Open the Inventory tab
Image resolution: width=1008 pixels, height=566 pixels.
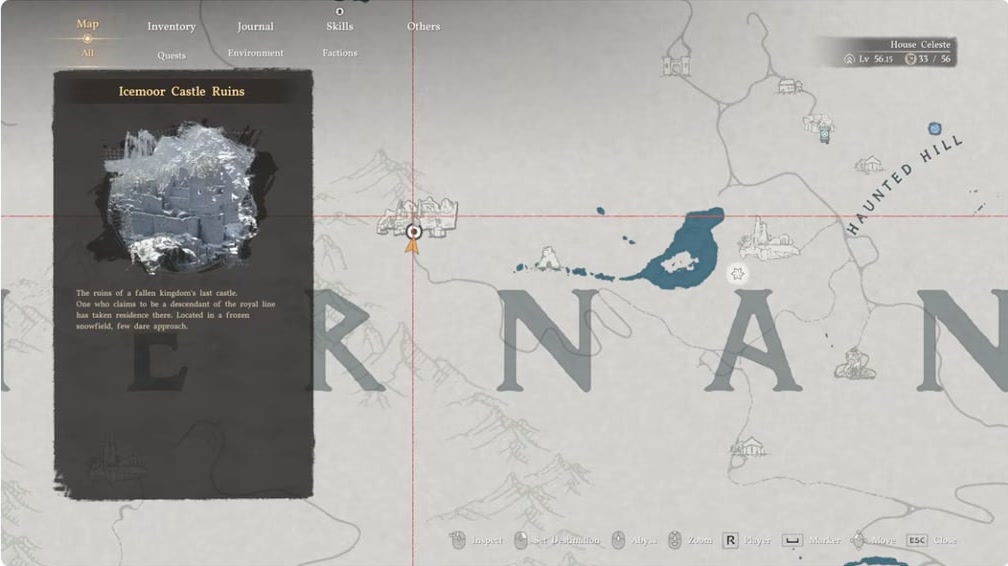click(x=171, y=27)
